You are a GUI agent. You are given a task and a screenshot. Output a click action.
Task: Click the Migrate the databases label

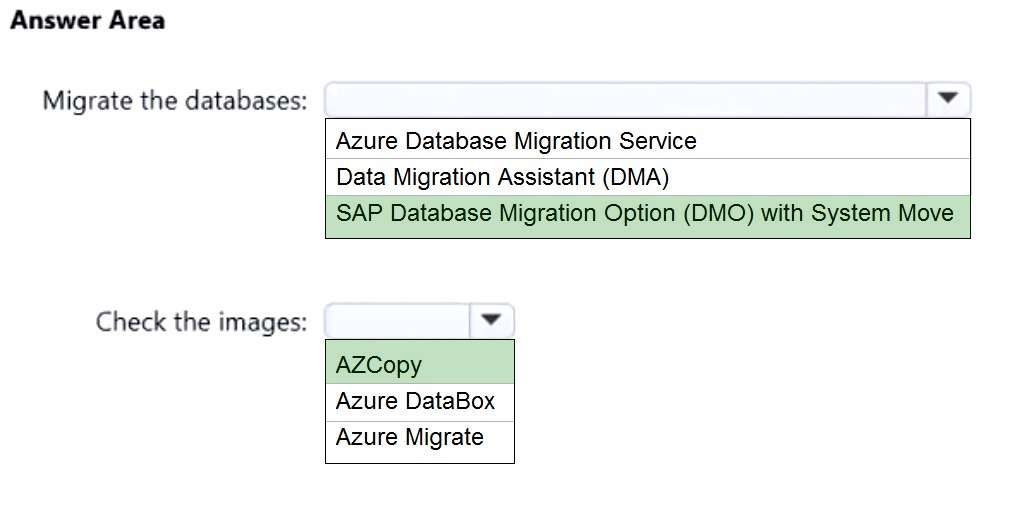175,101
